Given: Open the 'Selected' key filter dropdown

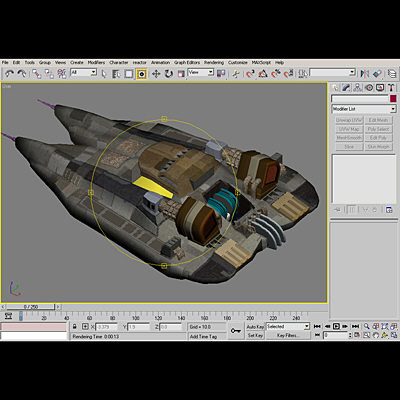Looking at the screenshot, I should (x=288, y=327).
